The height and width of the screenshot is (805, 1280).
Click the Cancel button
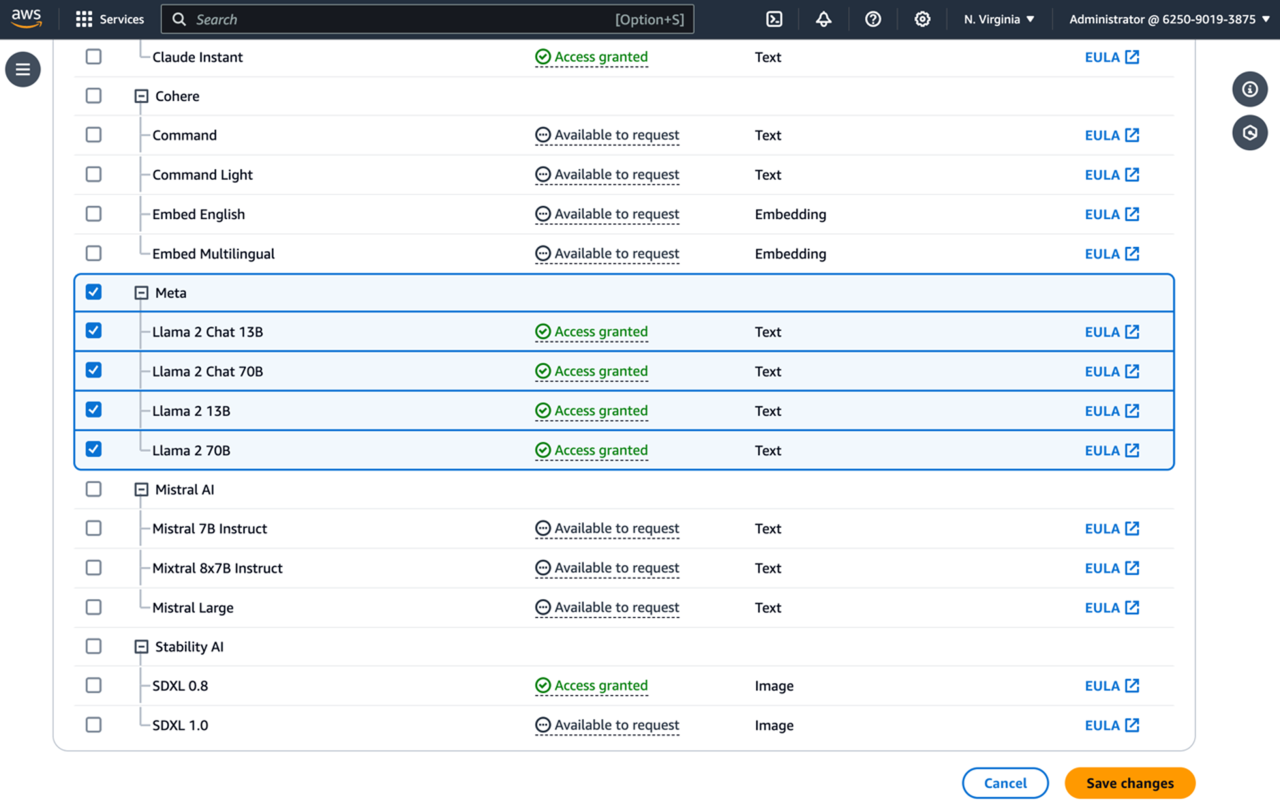(x=1005, y=783)
